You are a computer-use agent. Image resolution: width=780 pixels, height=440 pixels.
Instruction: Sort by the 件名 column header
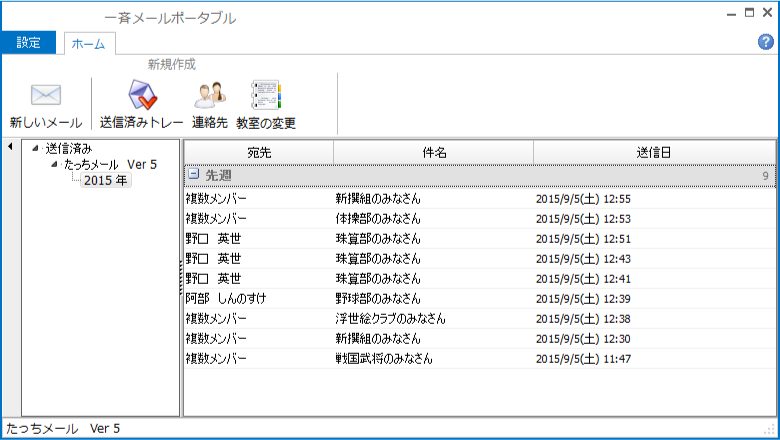[434, 152]
